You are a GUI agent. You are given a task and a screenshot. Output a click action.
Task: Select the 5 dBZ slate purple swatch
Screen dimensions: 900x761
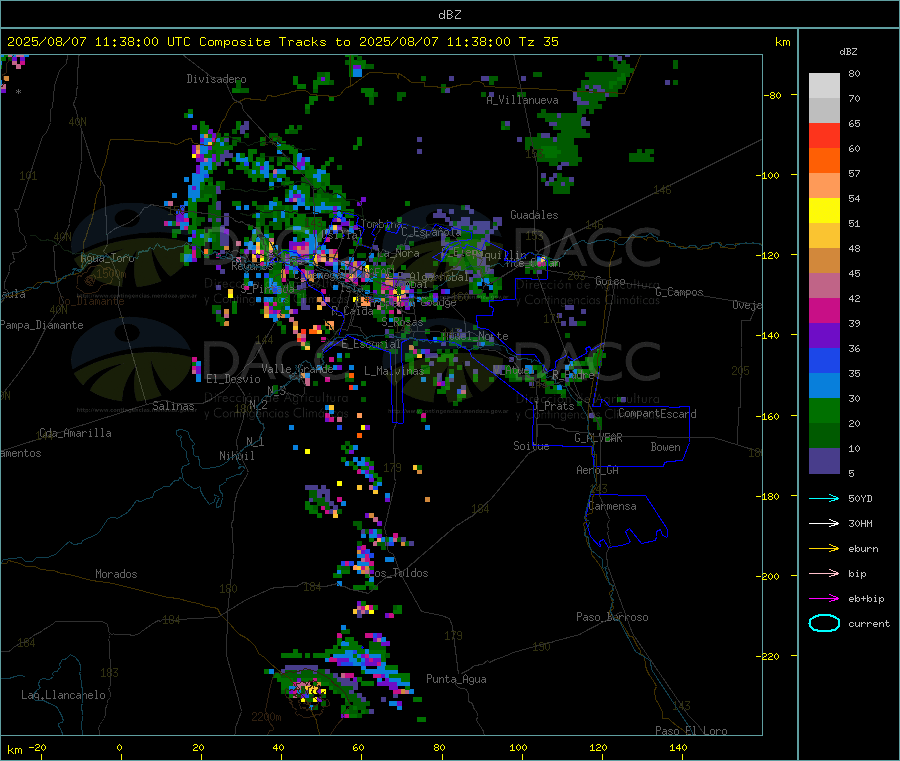click(824, 460)
